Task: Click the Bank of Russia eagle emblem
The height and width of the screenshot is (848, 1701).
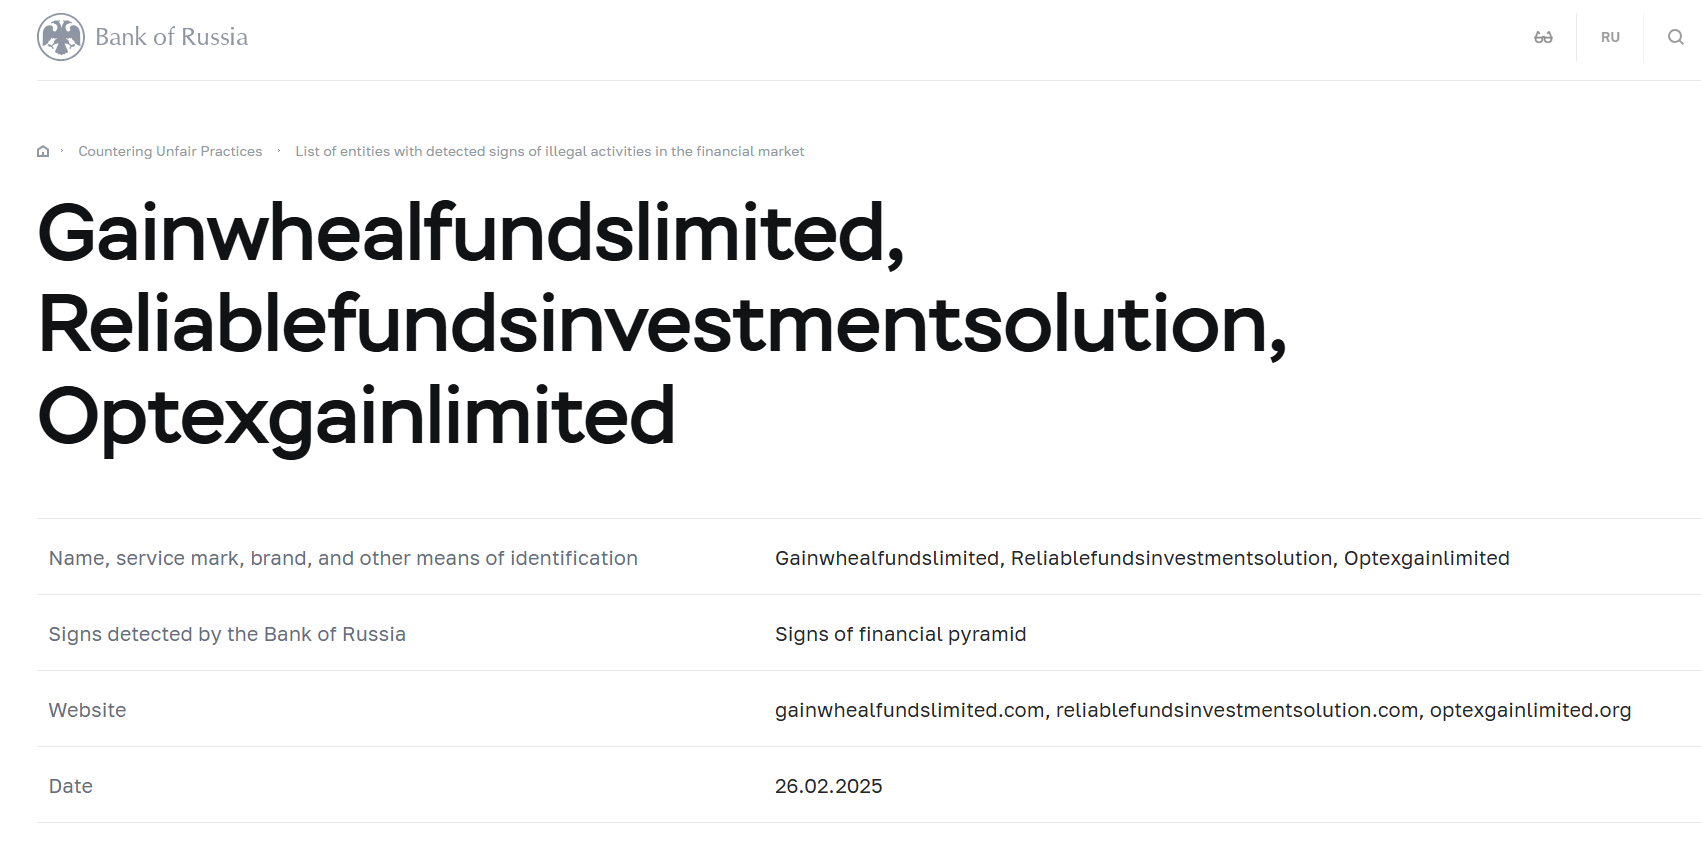Action: 61,37
